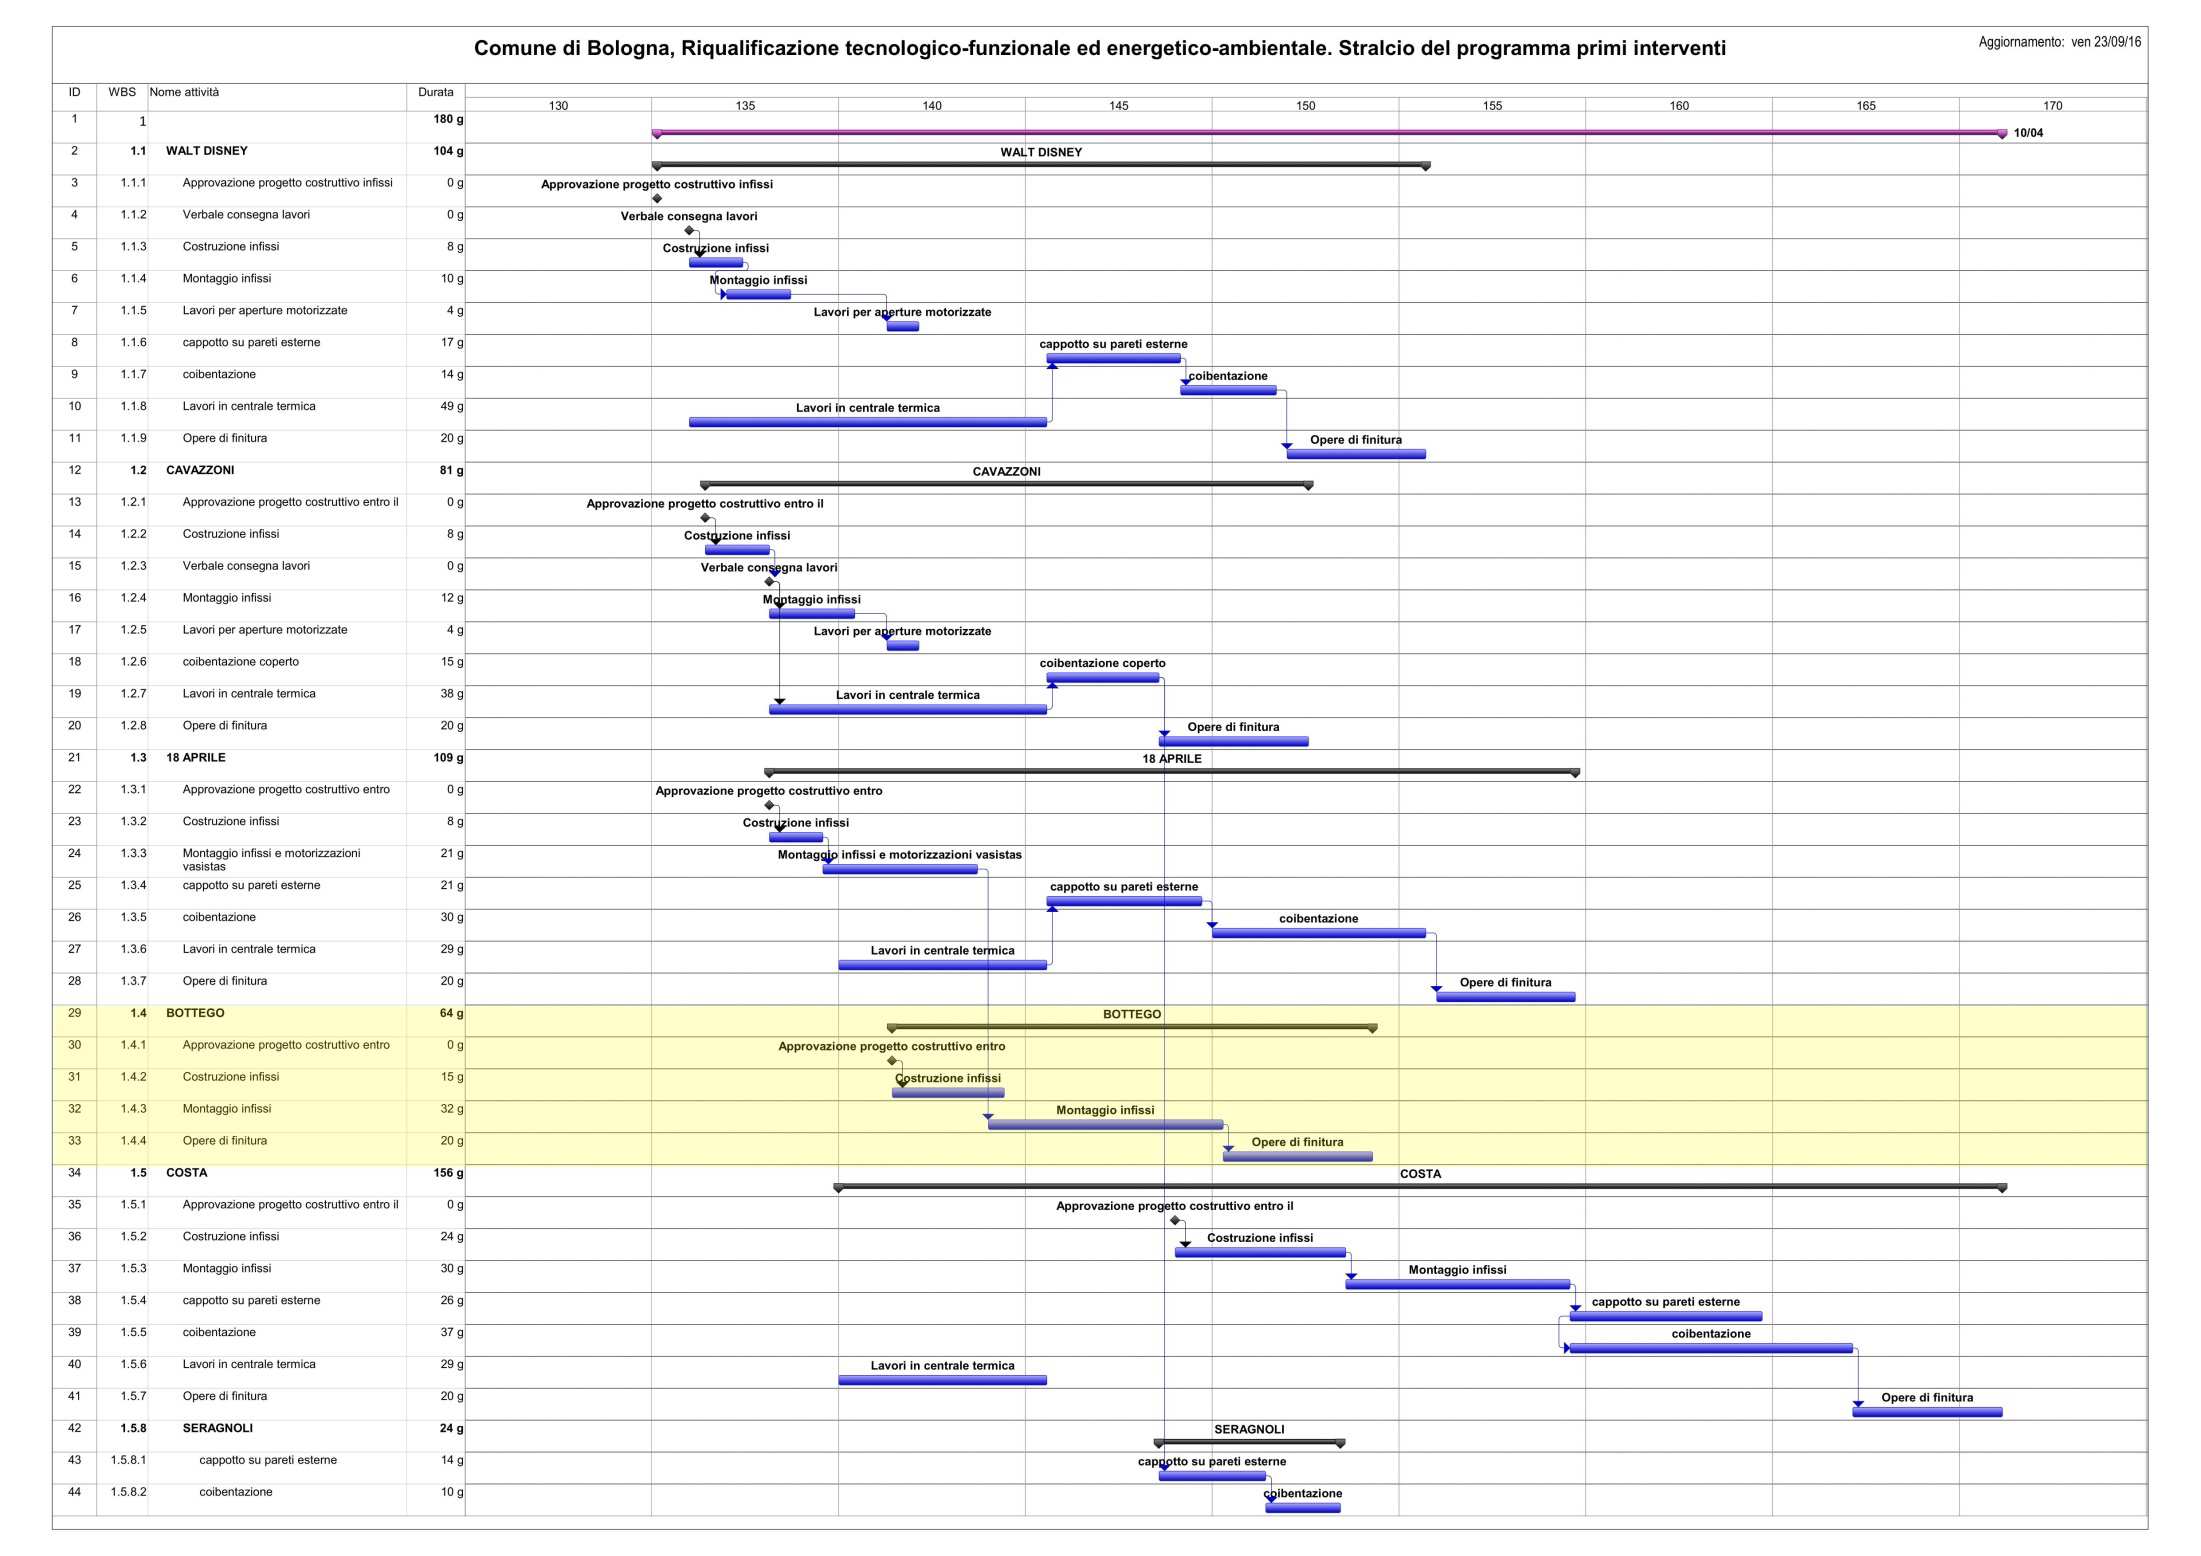This screenshot has height=1556, width=2201.
Task: Click row 10 Lavori in centrale termica bar
Action: 868,422
